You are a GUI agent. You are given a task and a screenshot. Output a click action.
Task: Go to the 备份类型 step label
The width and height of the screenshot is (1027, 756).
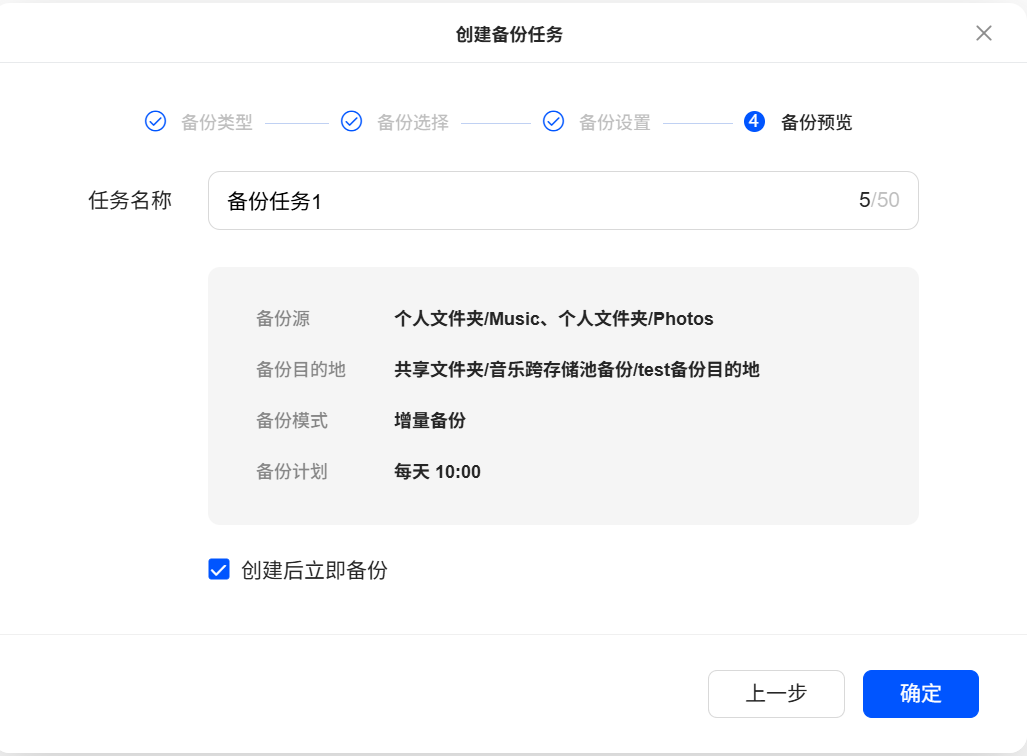pos(216,123)
